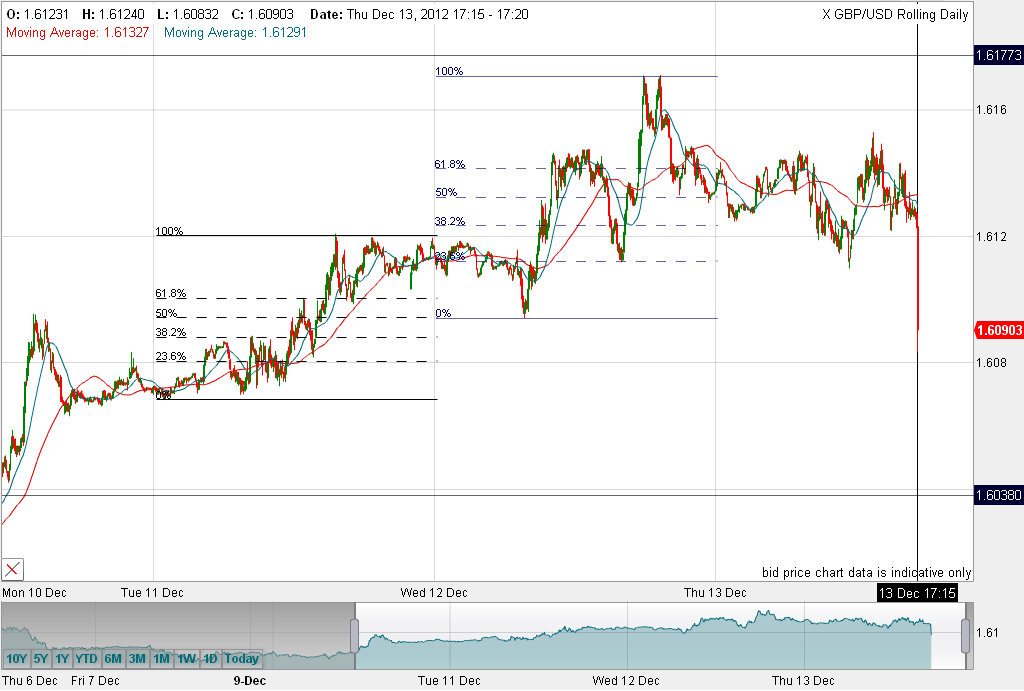Screen dimensions: 1024x691
Task: Click the bid price chart data disclaimer
Action: 867,572
